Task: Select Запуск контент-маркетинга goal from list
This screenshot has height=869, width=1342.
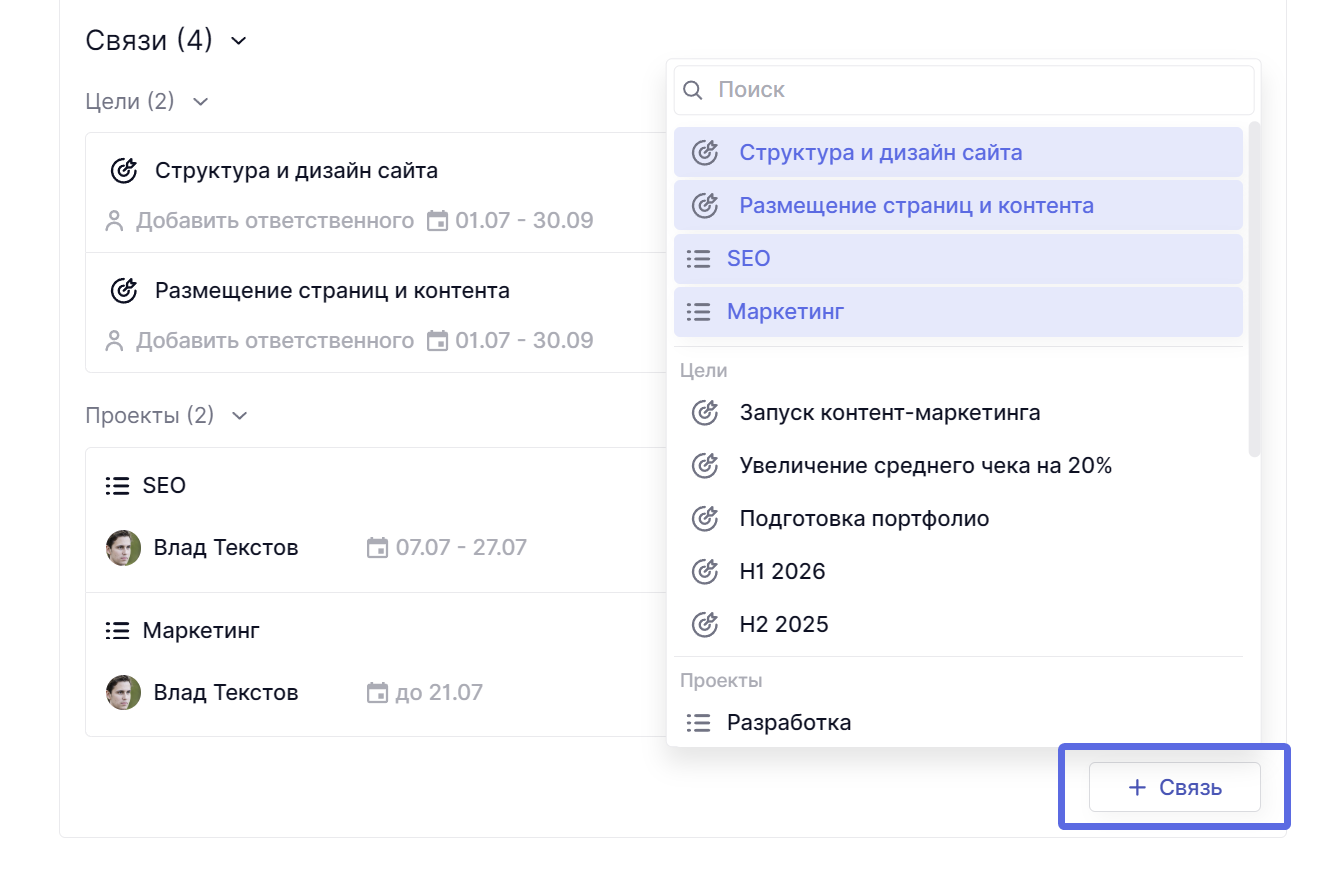Action: [x=889, y=412]
